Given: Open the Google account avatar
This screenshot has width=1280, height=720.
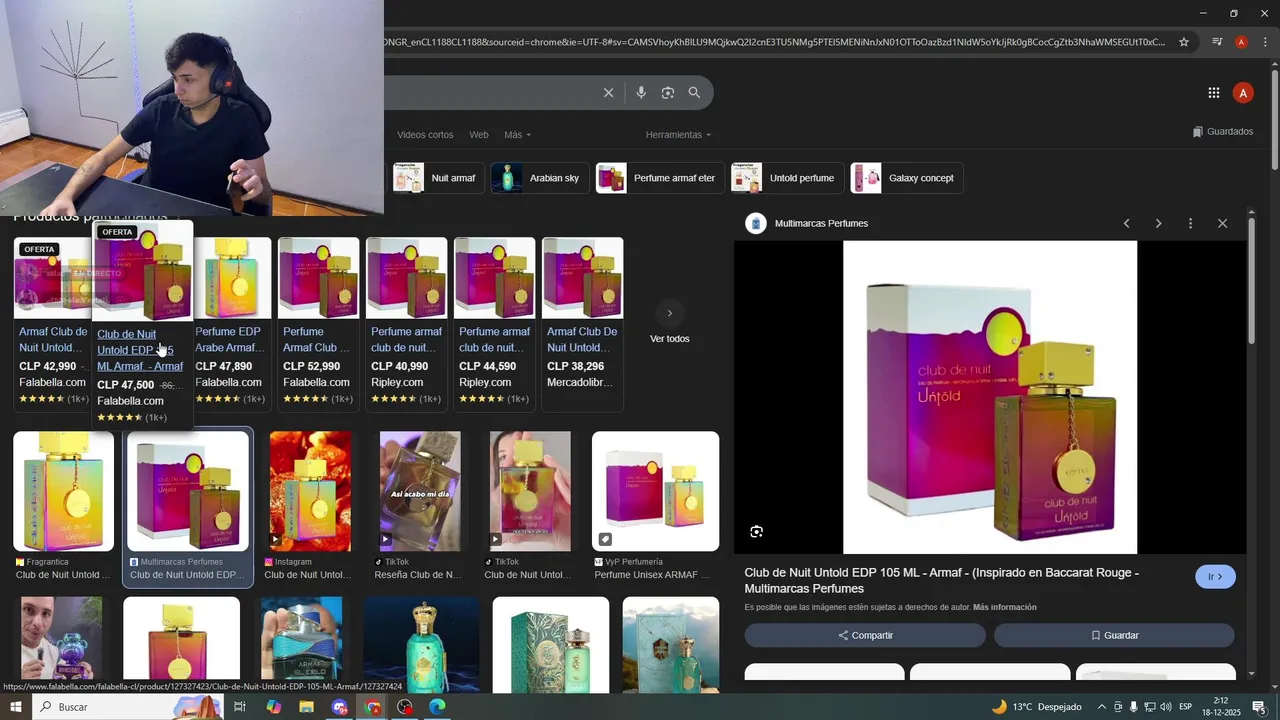Looking at the screenshot, I should point(1243,93).
